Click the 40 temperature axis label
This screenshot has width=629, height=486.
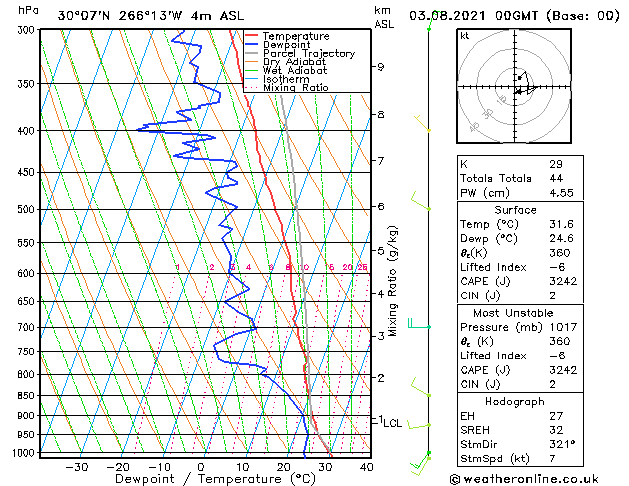tap(367, 467)
